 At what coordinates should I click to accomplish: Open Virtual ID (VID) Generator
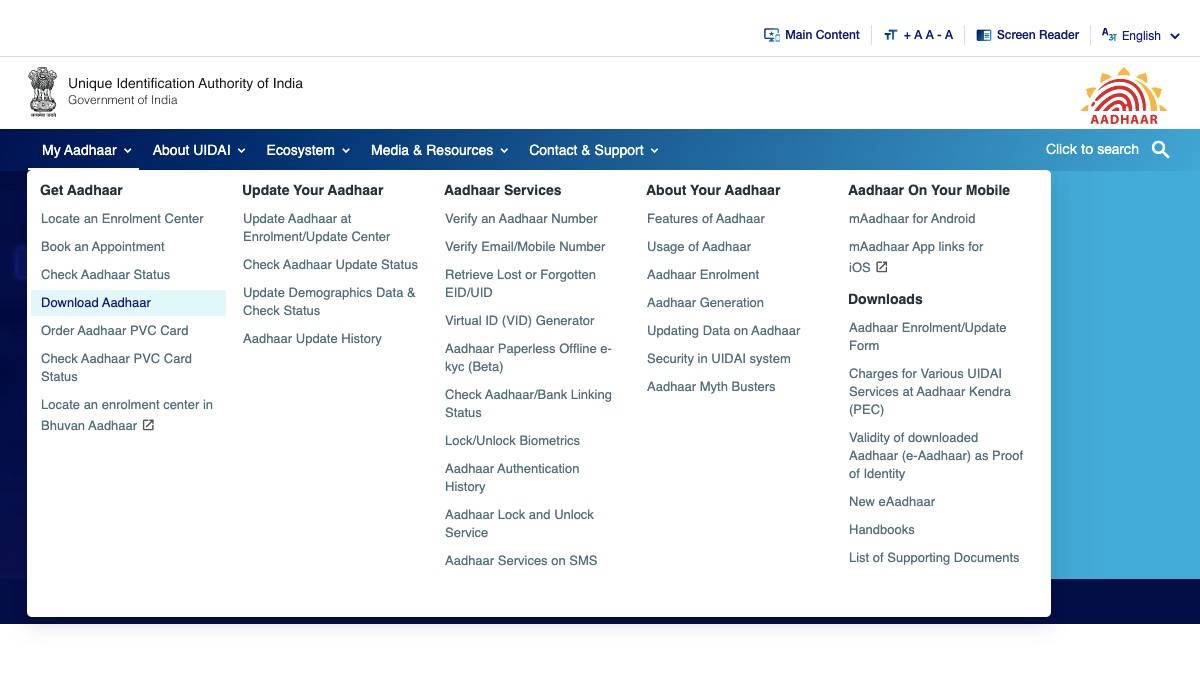coord(519,320)
